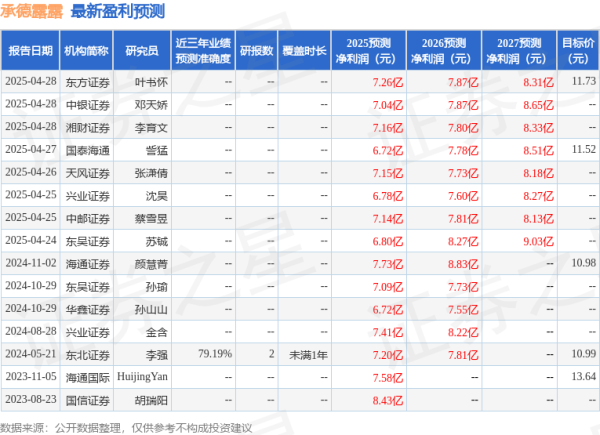Viewport: 600px width, 435px height.
Task: Click the 2027预测净利润 column header
Action: [517, 49]
